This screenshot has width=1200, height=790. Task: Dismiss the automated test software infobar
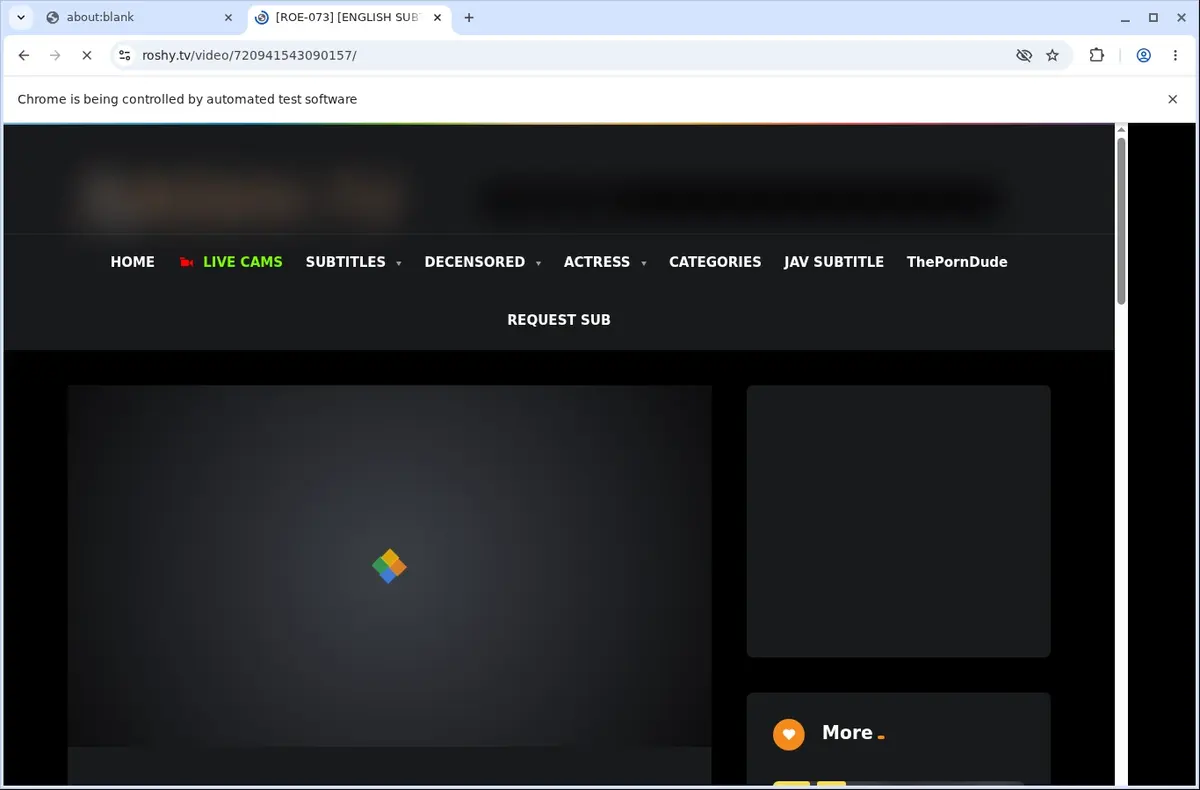click(x=1173, y=99)
